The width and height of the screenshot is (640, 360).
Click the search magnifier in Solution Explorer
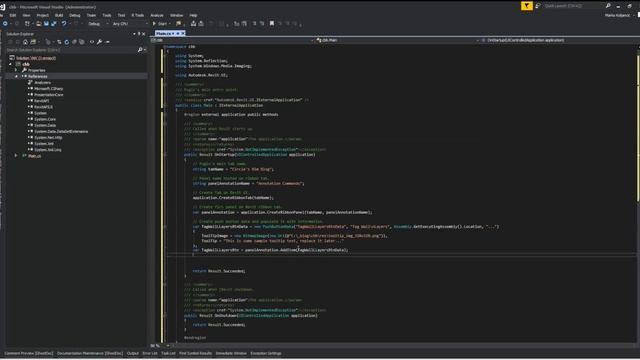pos(140,50)
